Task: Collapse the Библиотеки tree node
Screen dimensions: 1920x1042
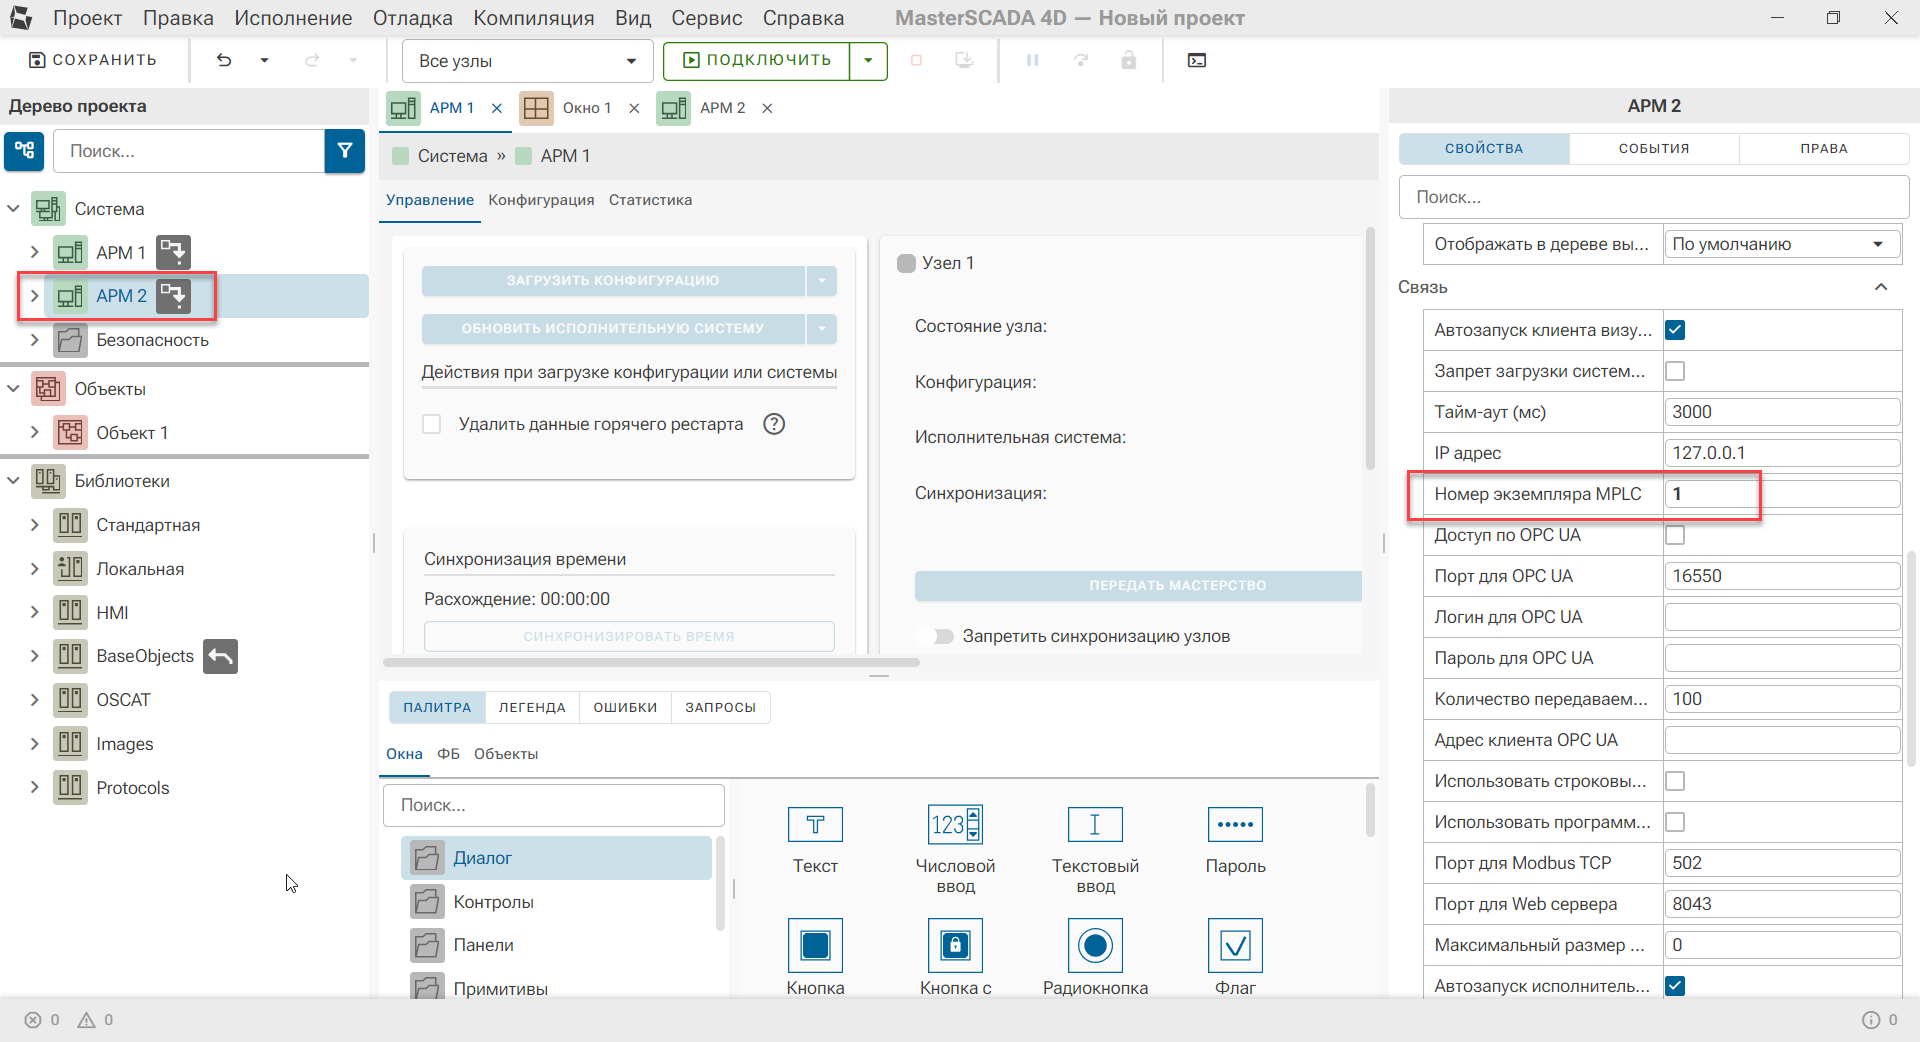Action: 13,481
